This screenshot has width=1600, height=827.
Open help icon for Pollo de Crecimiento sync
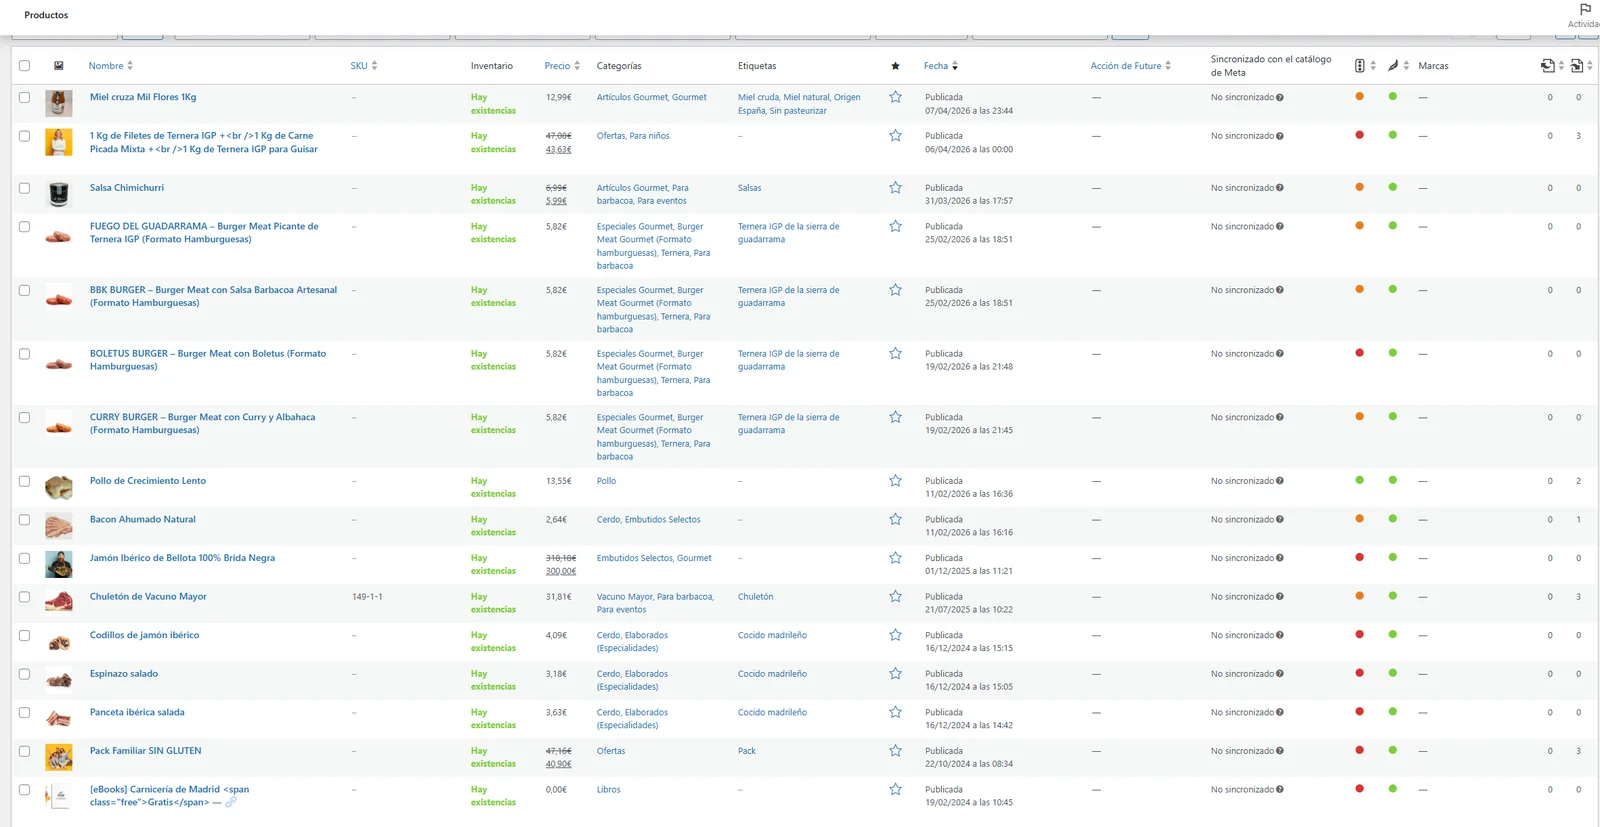[1280, 481]
